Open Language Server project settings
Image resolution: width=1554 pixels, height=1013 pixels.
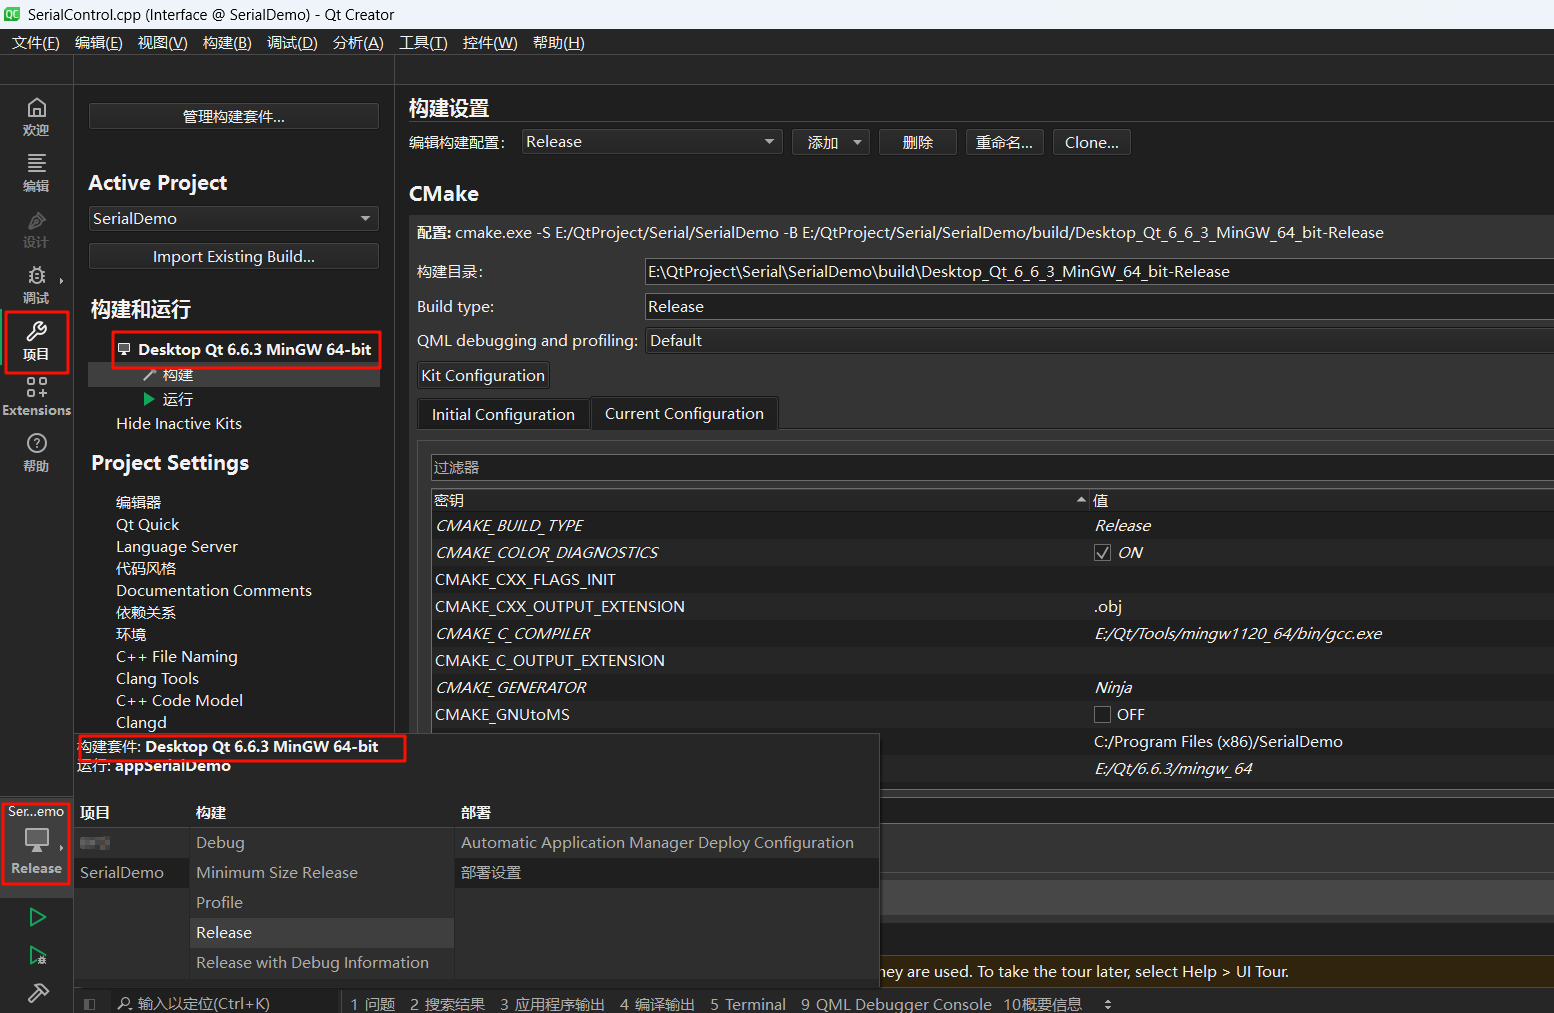(x=177, y=546)
